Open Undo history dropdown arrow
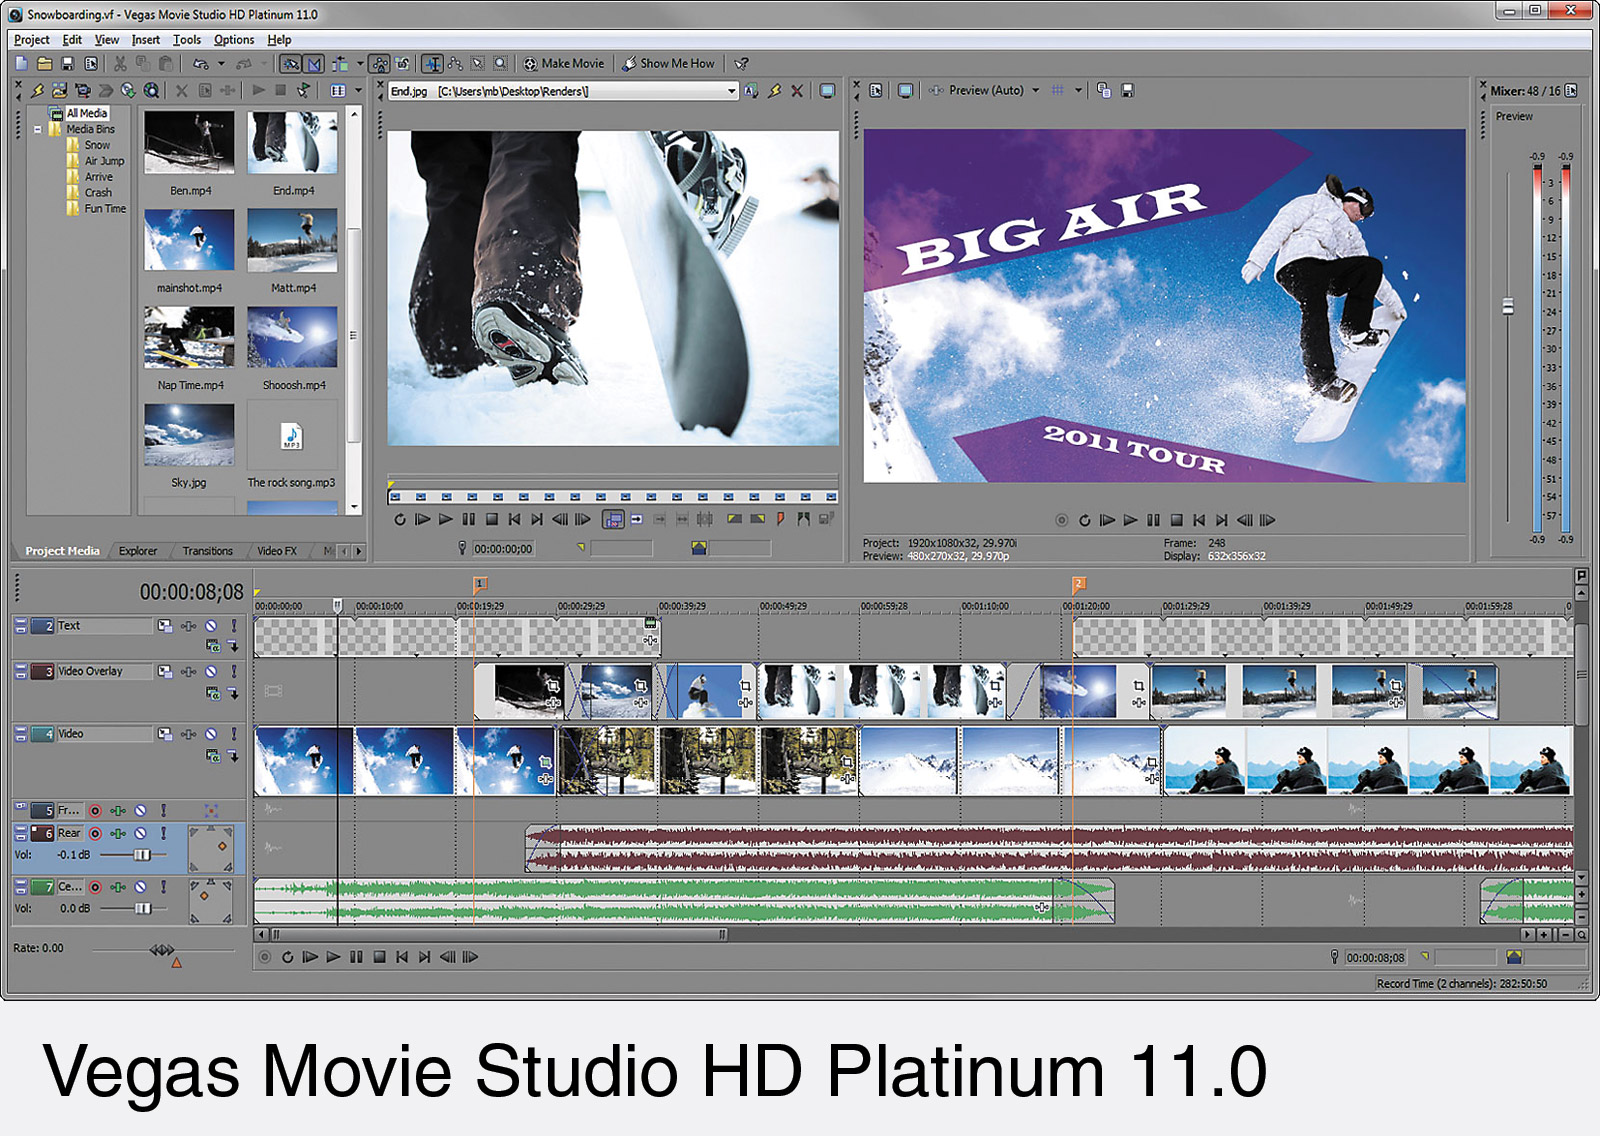The width and height of the screenshot is (1600, 1136). [221, 63]
